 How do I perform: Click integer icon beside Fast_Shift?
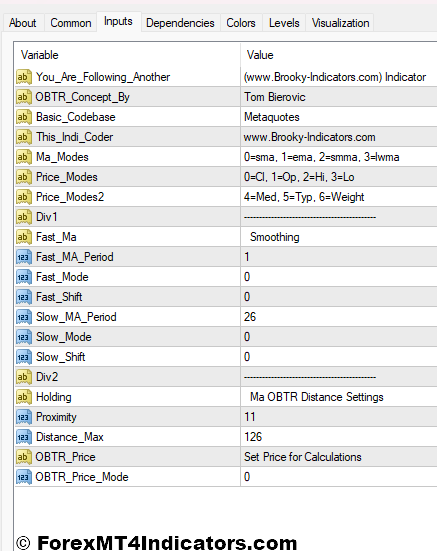24,297
